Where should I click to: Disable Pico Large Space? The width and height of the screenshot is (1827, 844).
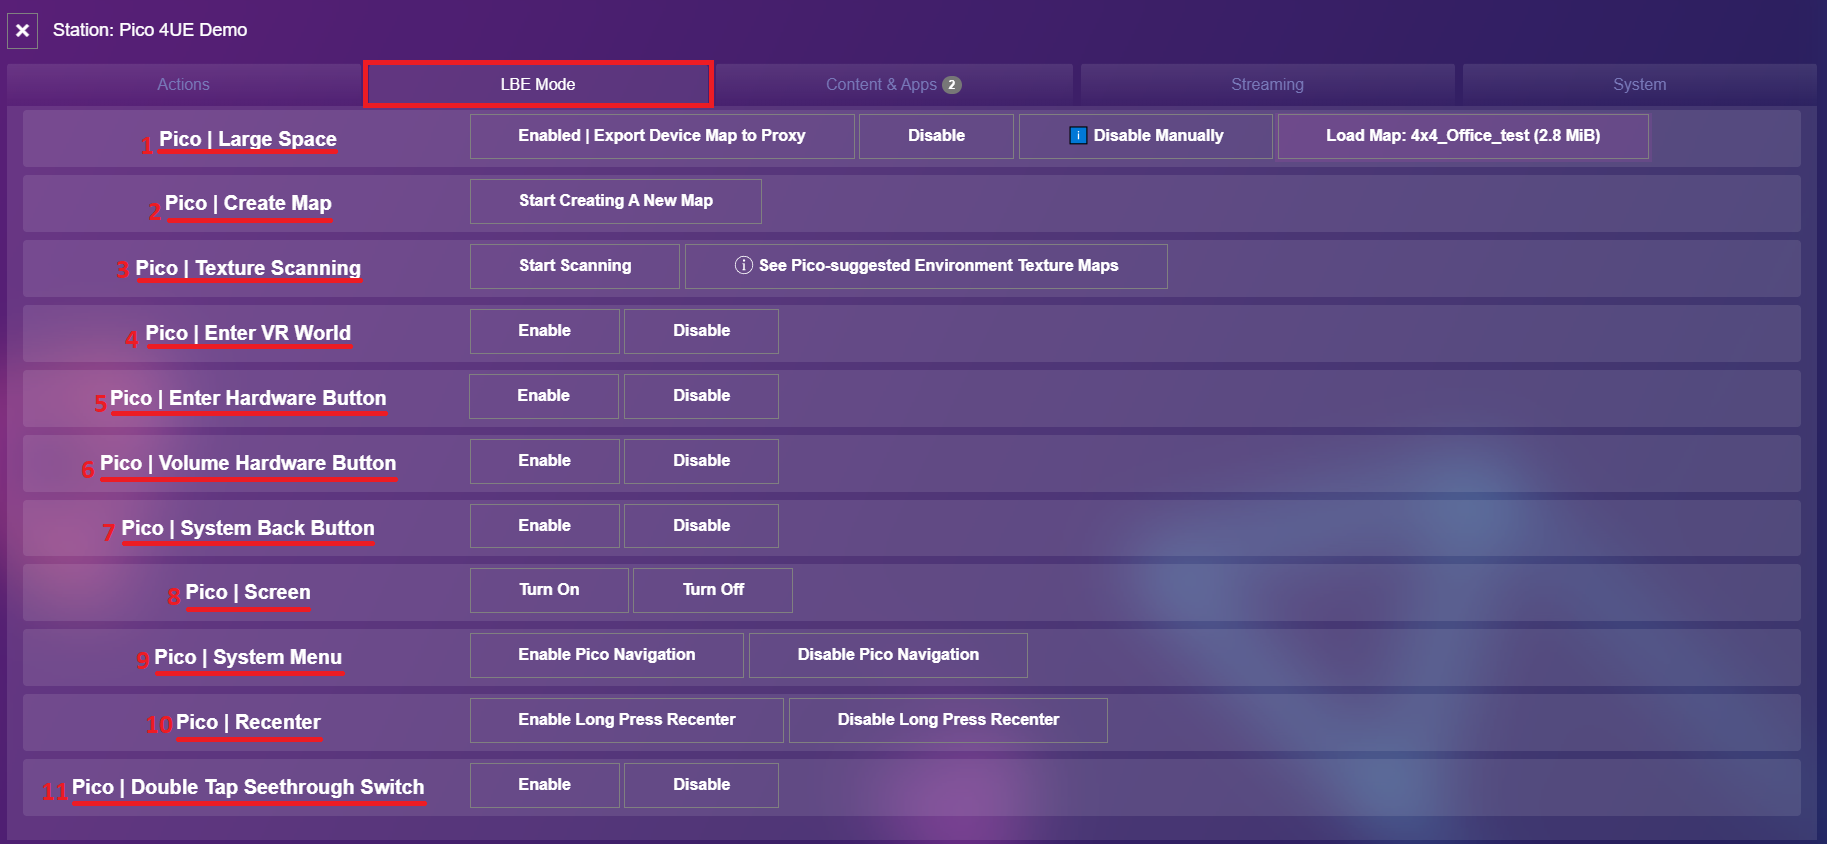(936, 136)
